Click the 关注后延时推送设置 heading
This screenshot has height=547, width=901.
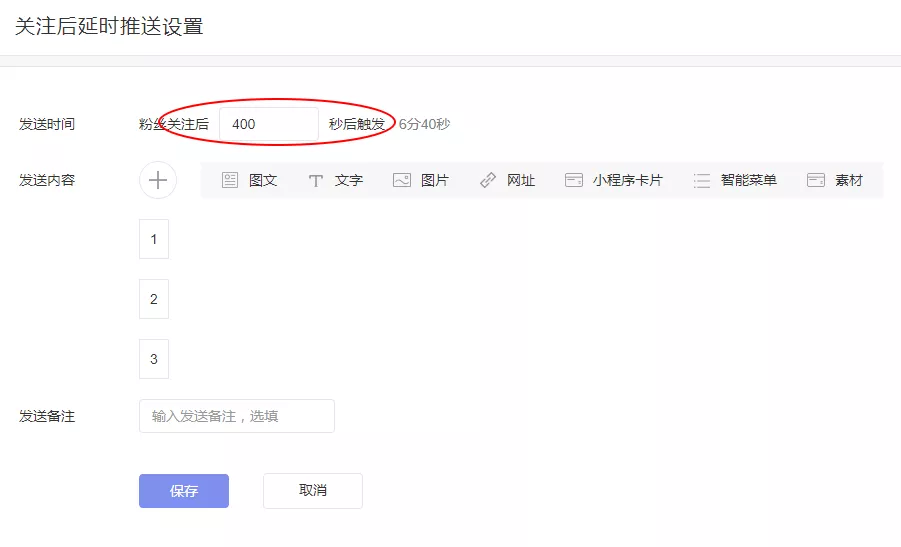point(109,26)
